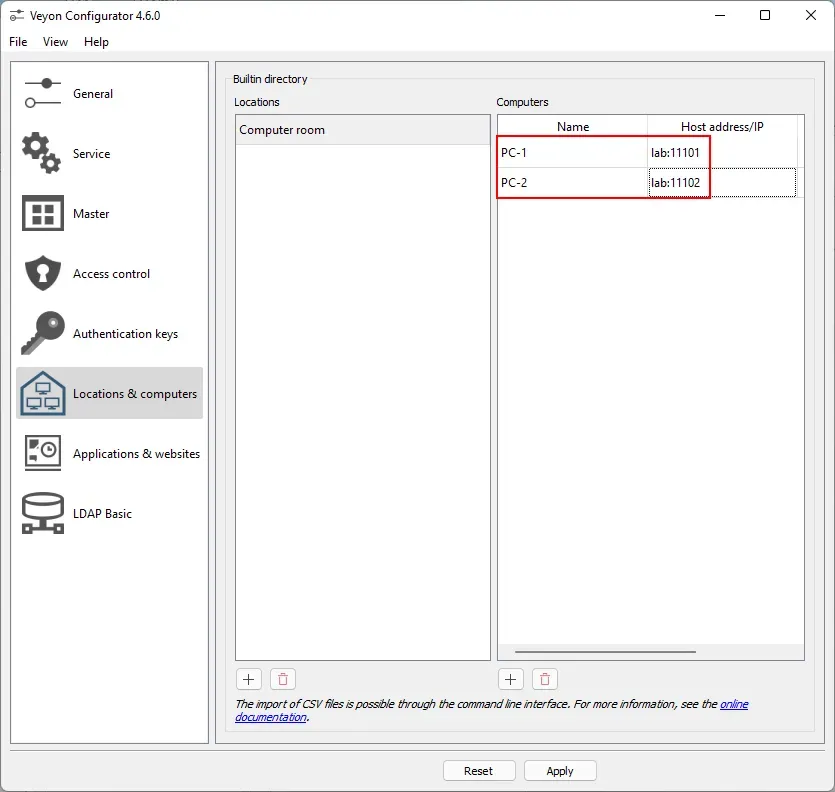Select Authentication keys text in sidebar
This screenshot has height=792, width=835.
coord(125,334)
